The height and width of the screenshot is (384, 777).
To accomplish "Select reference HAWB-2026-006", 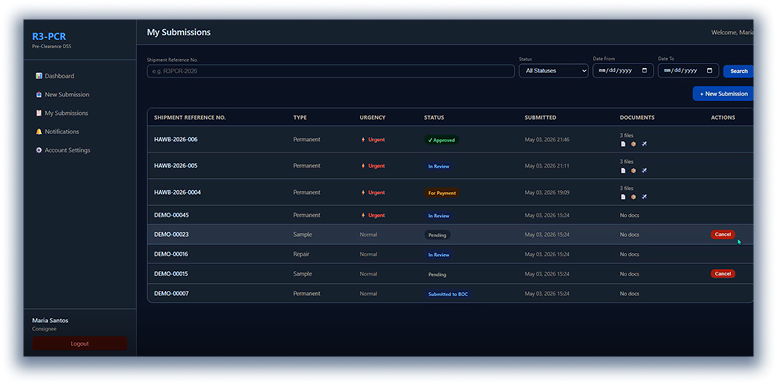I will tap(175, 140).
